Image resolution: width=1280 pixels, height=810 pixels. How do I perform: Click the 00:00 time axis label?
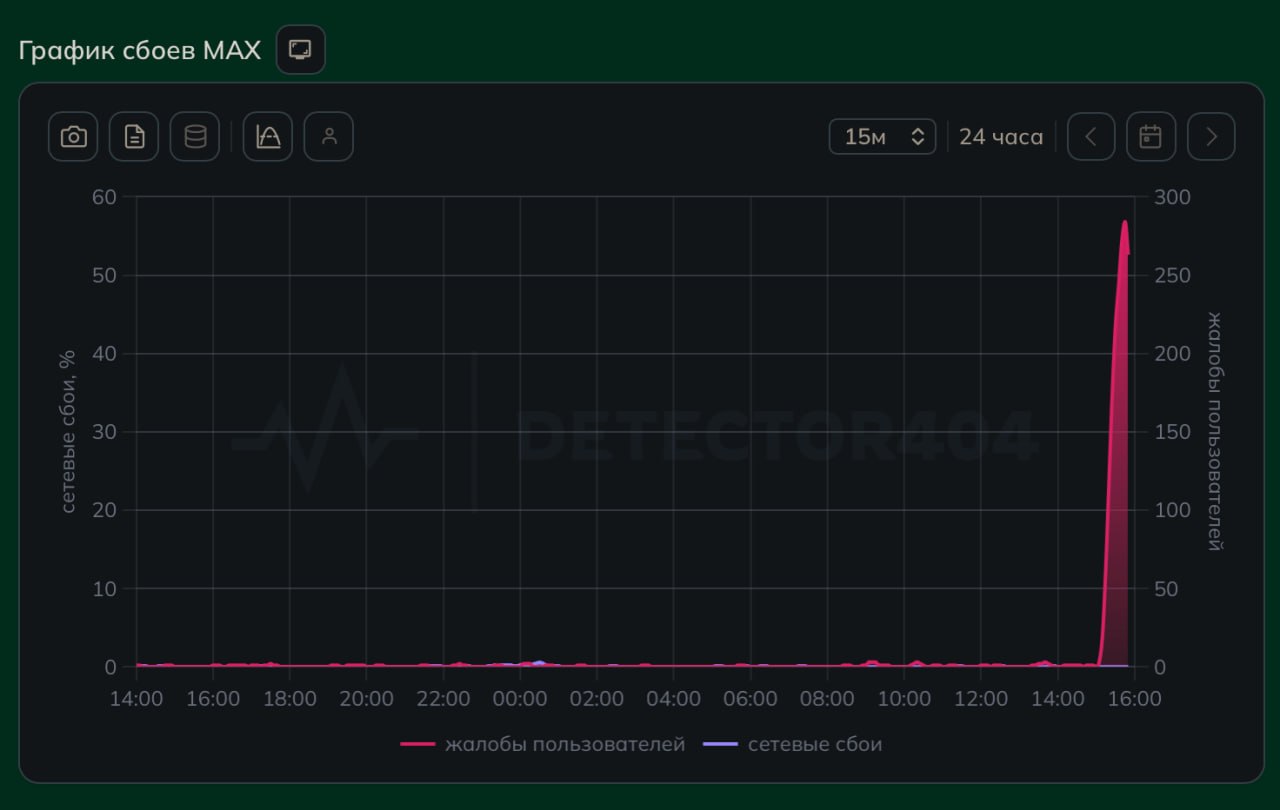520,698
